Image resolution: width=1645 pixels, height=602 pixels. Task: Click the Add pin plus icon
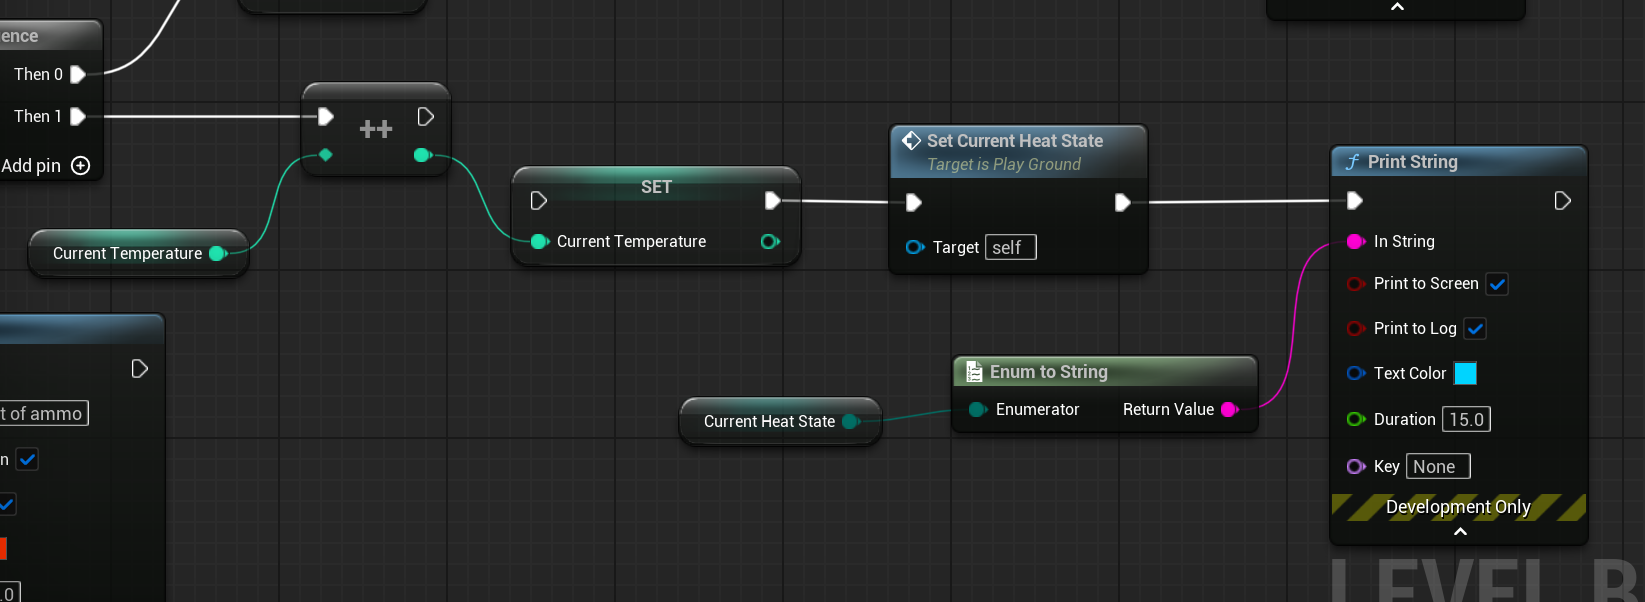click(x=81, y=165)
